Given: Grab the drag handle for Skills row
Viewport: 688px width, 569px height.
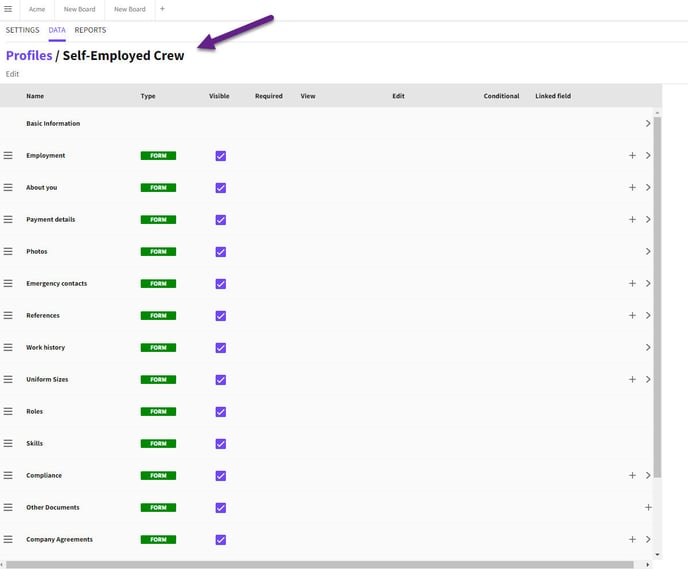Looking at the screenshot, I should [x=8, y=444].
